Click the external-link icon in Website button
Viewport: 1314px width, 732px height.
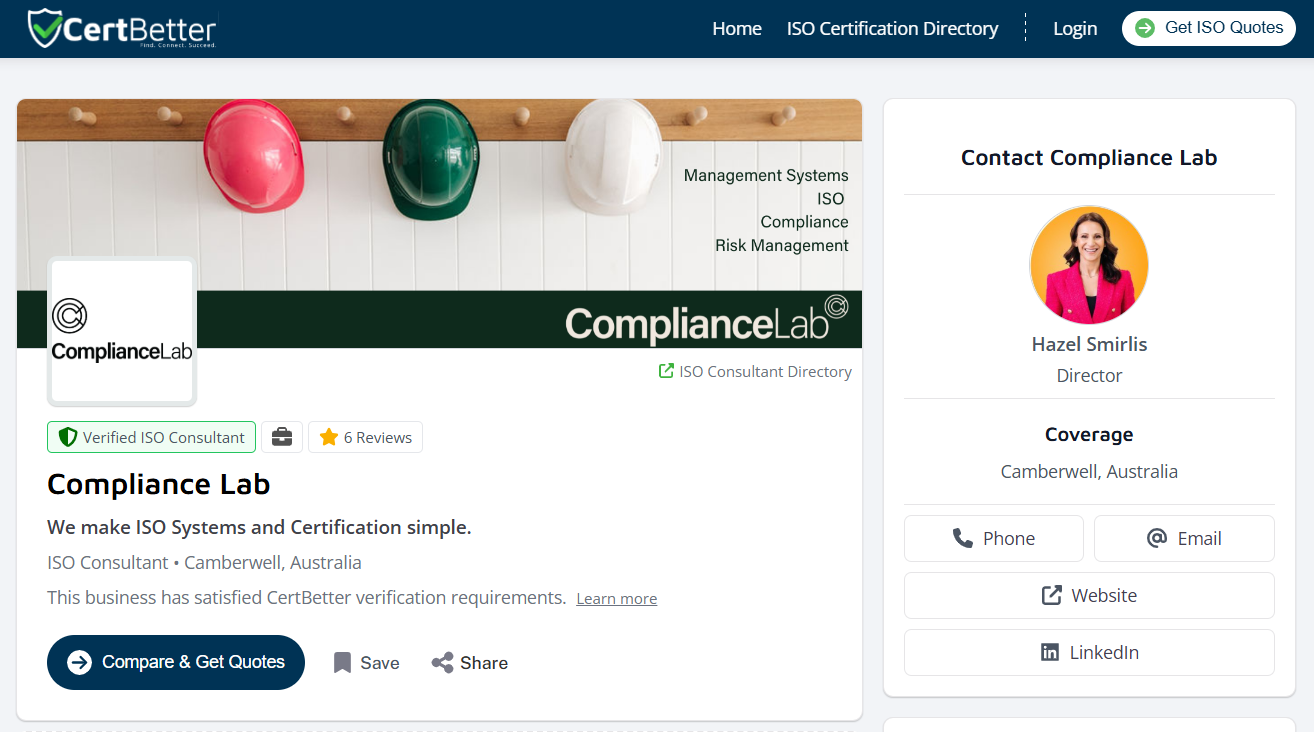pos(1052,595)
